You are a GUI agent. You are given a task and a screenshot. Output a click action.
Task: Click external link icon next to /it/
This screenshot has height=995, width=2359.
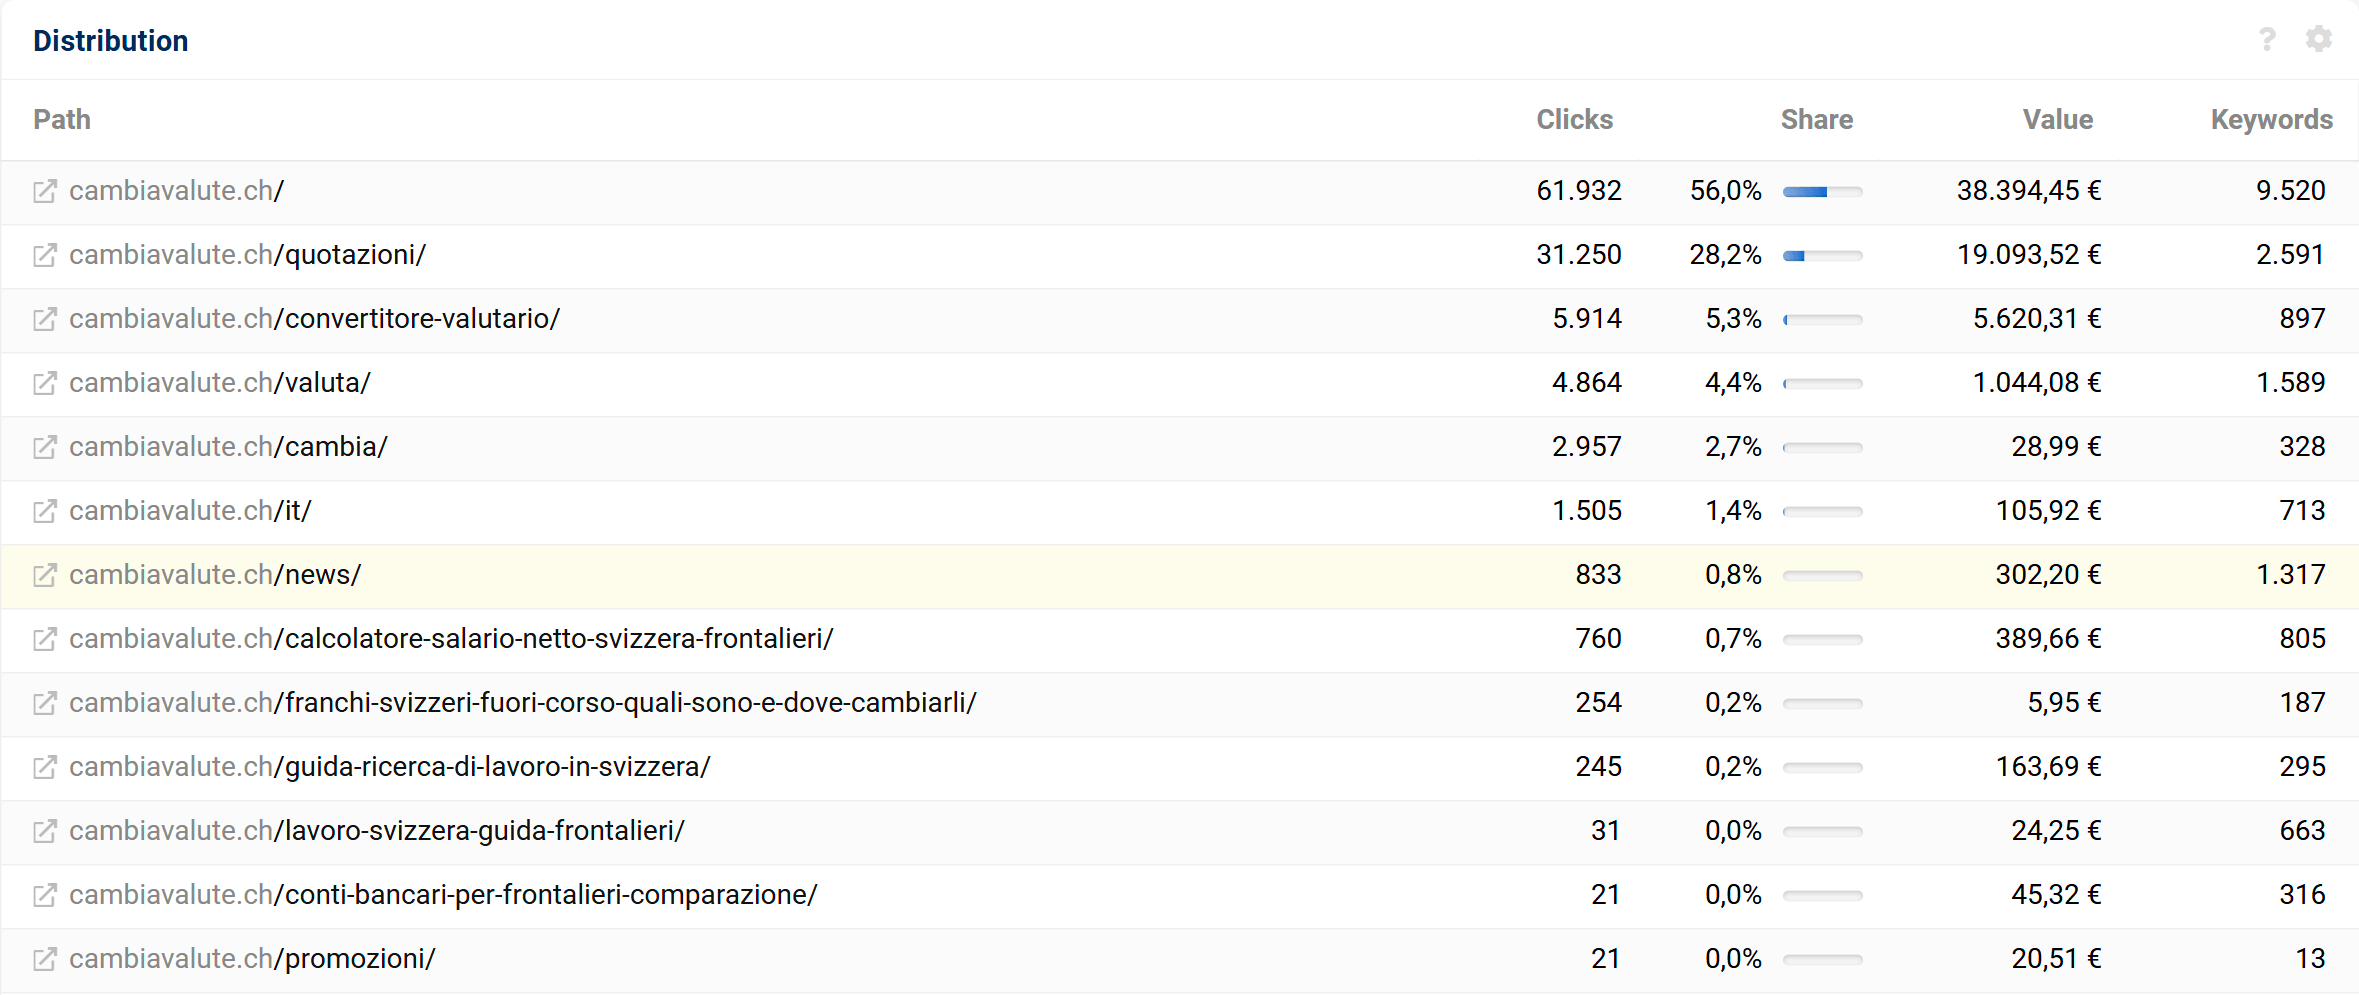(45, 511)
